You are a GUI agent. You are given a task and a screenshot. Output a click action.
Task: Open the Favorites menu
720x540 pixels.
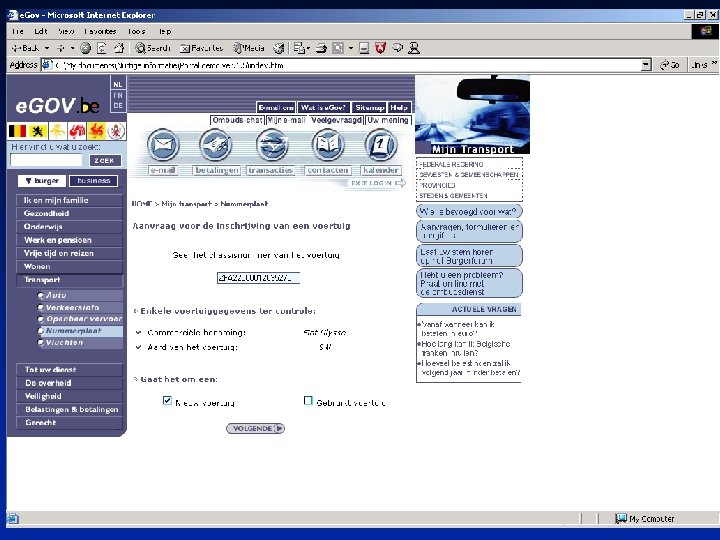click(100, 31)
